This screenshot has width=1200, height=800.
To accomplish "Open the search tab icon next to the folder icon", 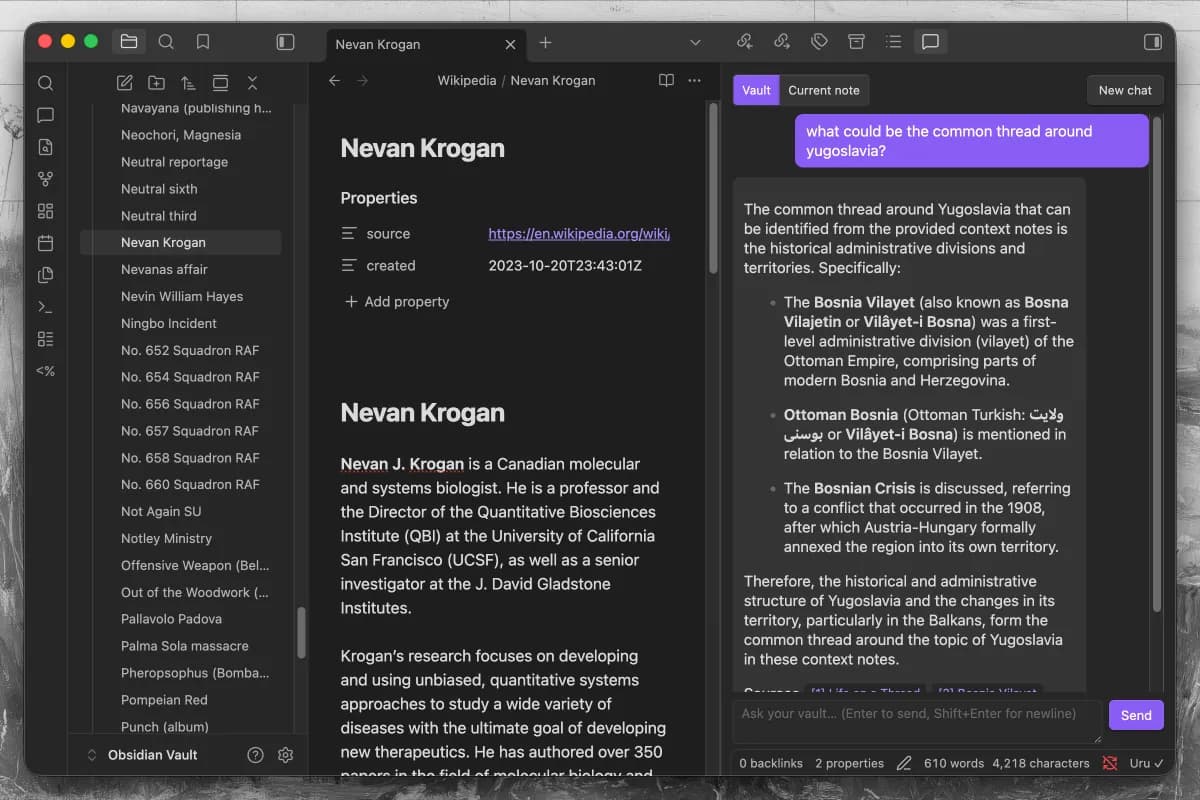I will pyautogui.click(x=166, y=42).
